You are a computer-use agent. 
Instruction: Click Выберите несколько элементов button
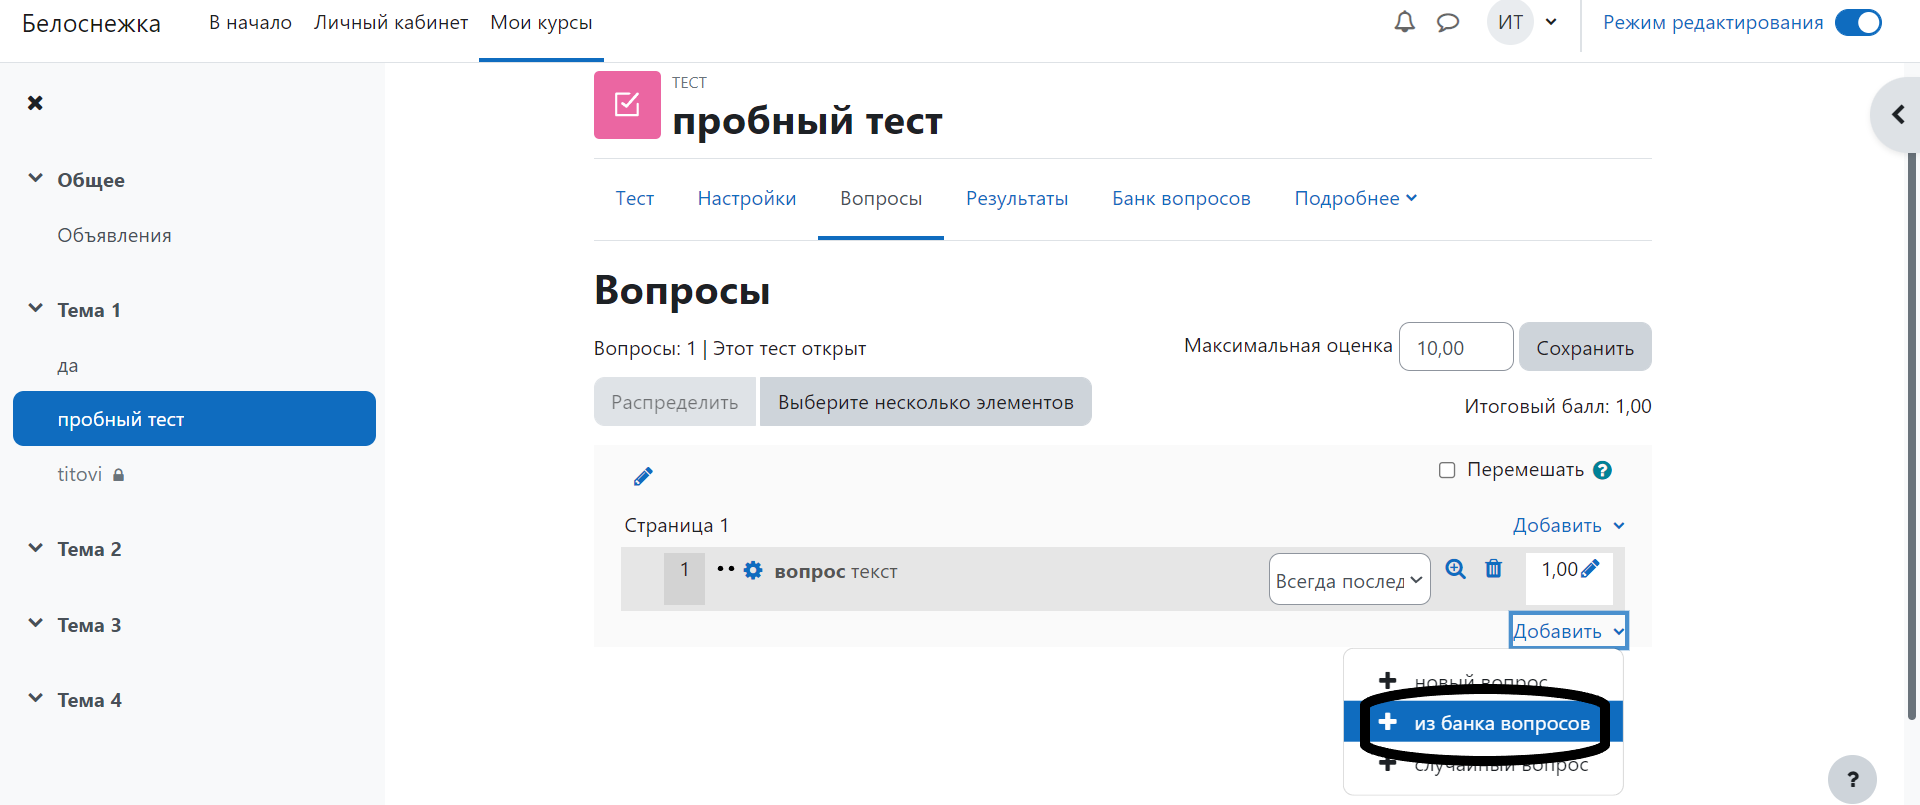pyautogui.click(x=925, y=402)
